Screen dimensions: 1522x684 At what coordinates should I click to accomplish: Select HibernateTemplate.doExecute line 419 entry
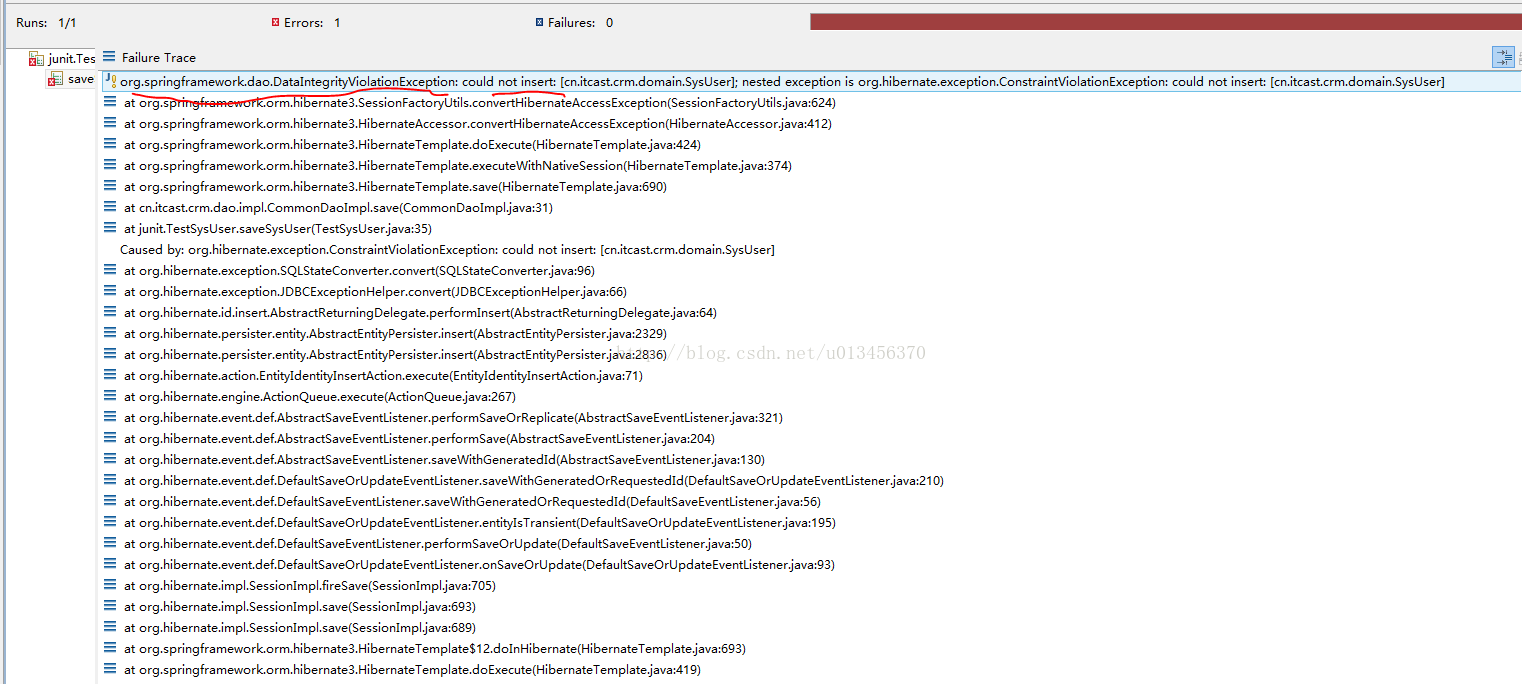412,670
